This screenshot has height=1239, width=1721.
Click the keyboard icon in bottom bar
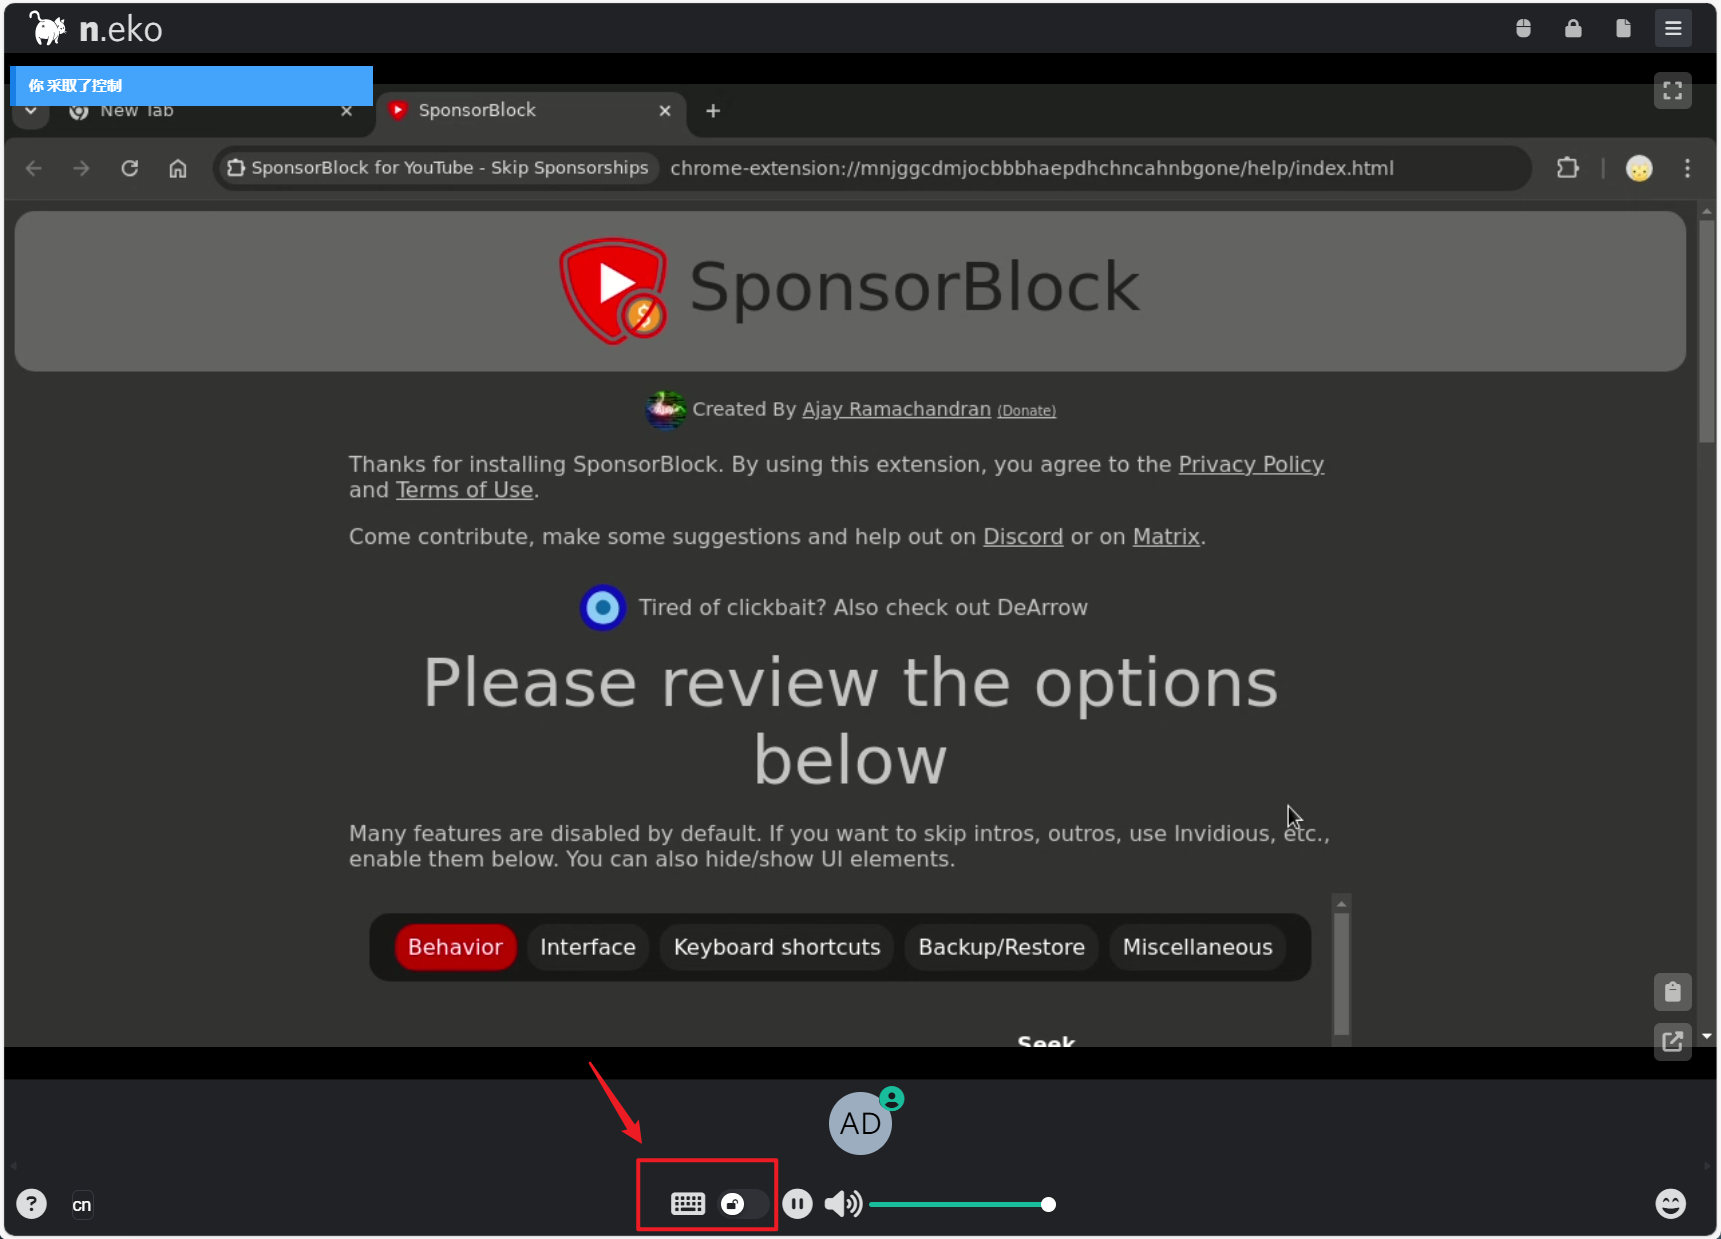point(688,1204)
